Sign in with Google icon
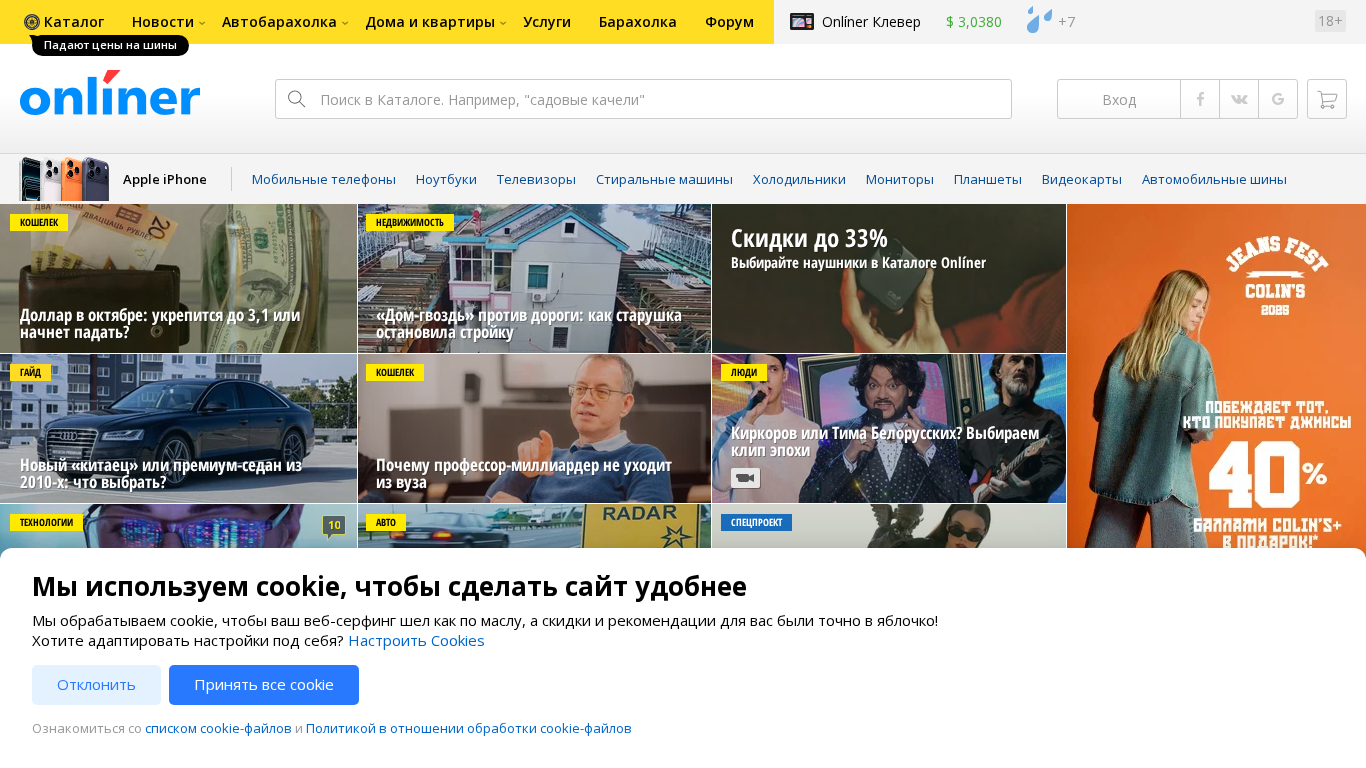Viewport: 1366px width, 768px height. [x=1278, y=99]
